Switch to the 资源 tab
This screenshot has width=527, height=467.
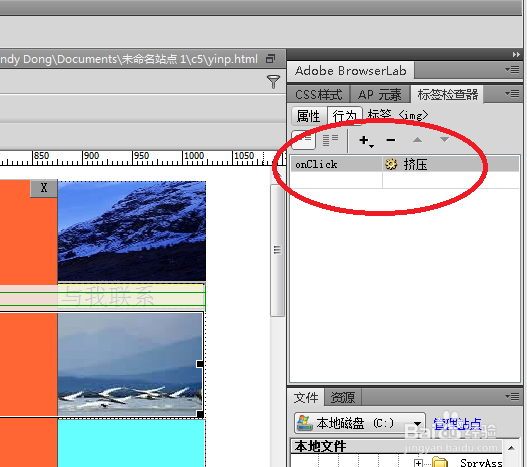tap(342, 398)
